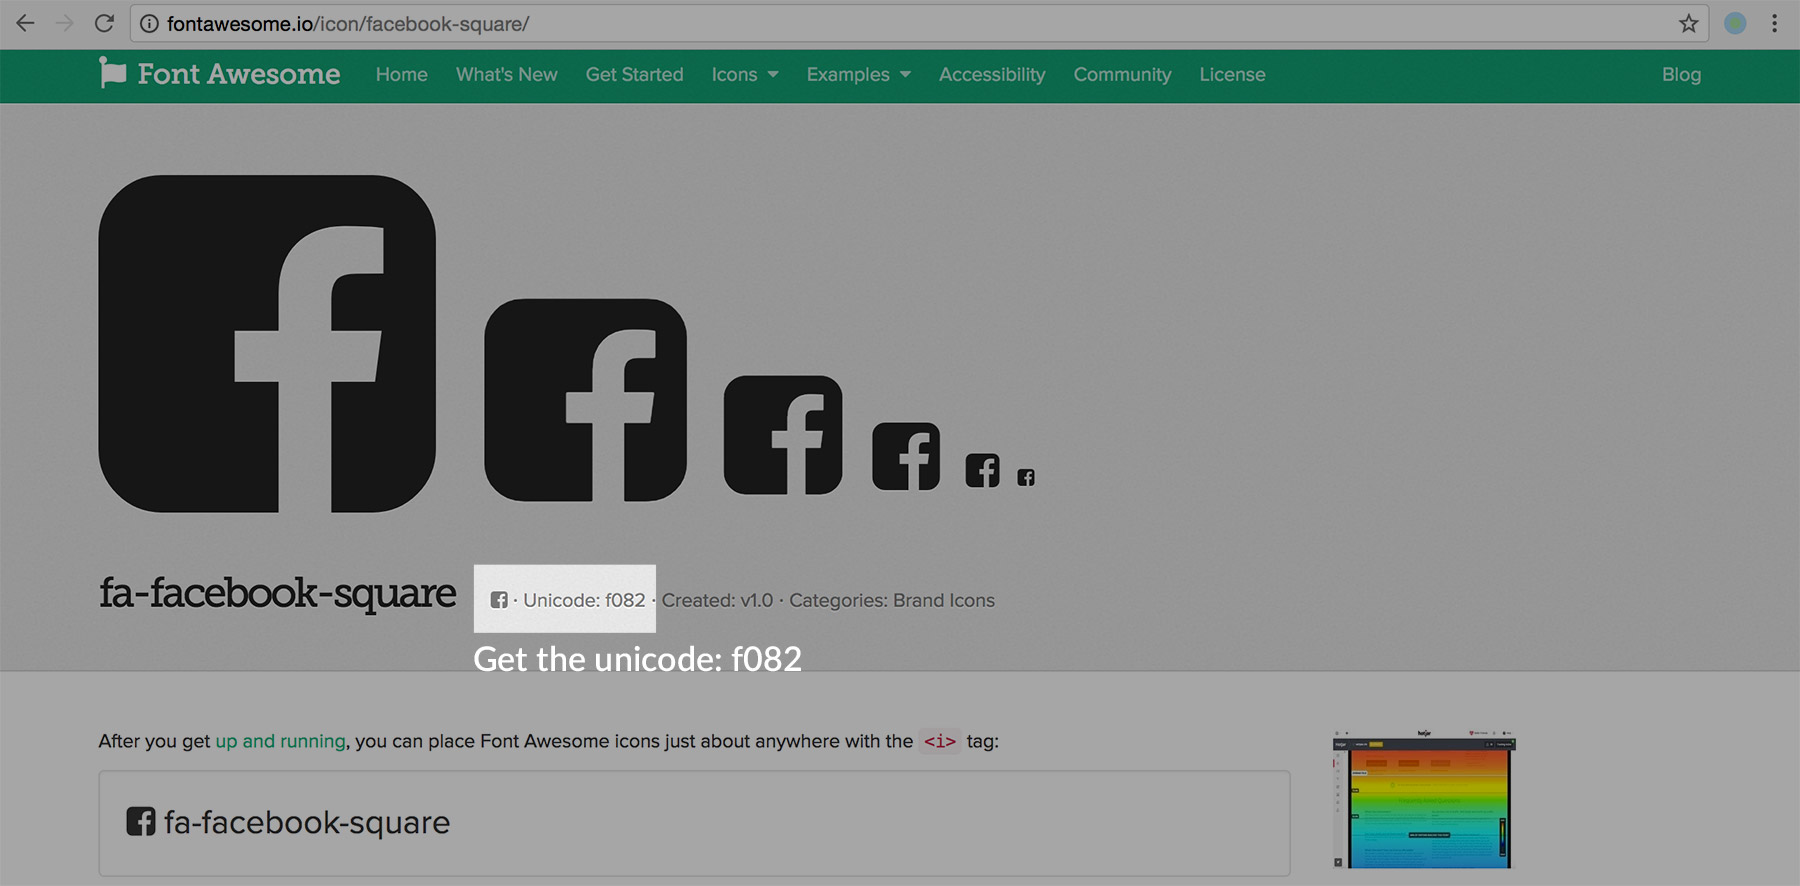Click the smallest facebook-square icon preview
Viewport: 1800px width, 886px height.
[x=1026, y=477]
